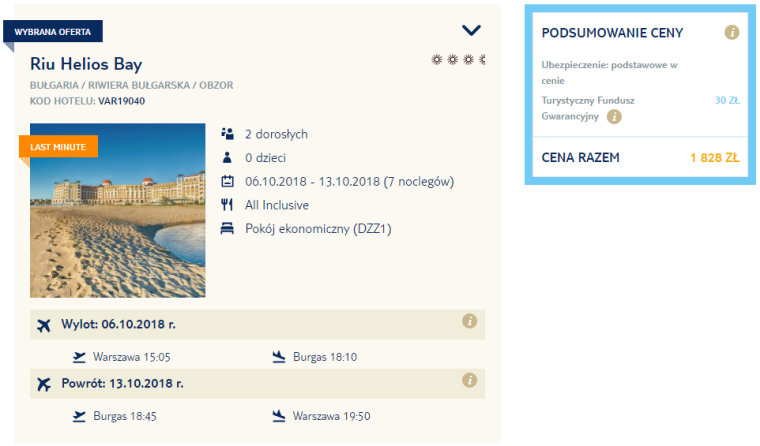This screenshot has width=760, height=446.
Task: Click the Cena Razem 1 828 ZŁ total
Action: click(x=640, y=158)
